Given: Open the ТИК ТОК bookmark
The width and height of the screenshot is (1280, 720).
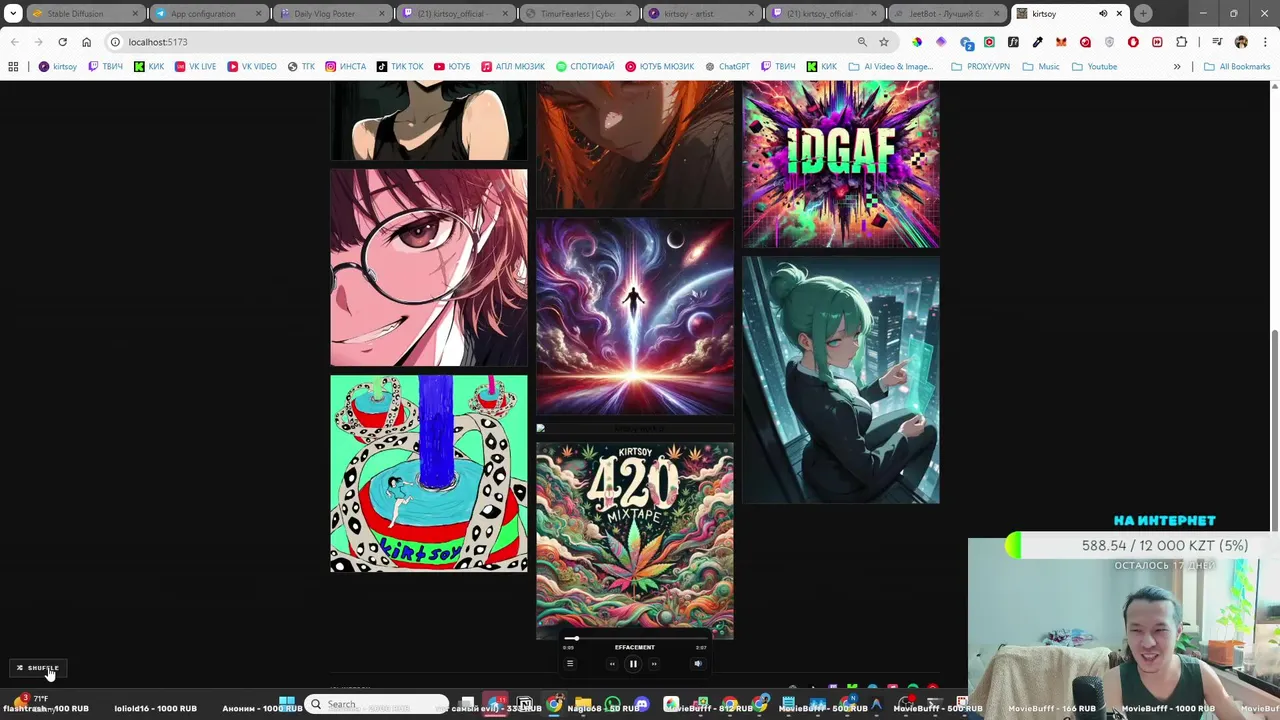Looking at the screenshot, I should click(400, 67).
